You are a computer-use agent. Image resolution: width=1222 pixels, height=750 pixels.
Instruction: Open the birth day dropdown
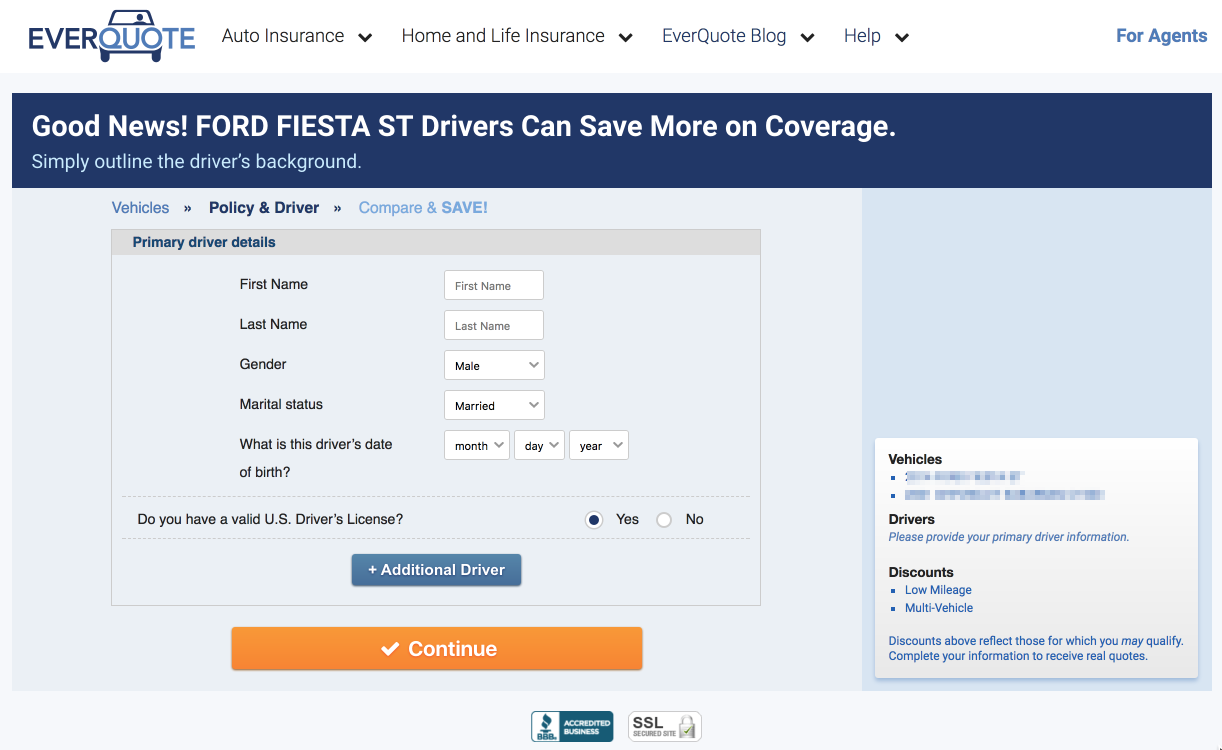tap(540, 445)
